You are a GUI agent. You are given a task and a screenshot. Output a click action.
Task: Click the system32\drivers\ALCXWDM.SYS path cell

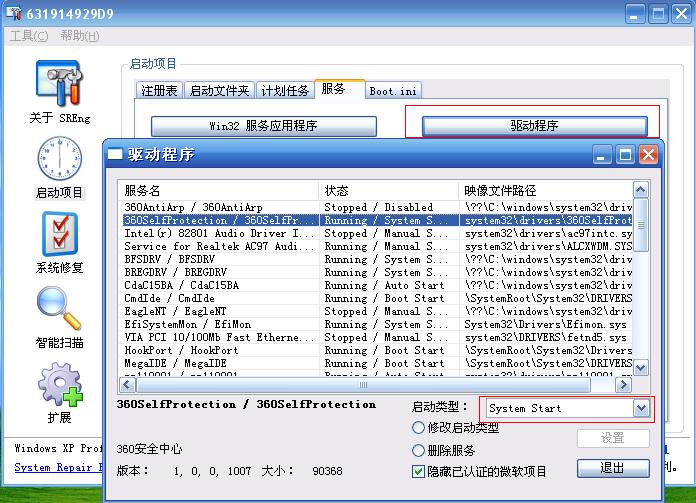point(548,246)
